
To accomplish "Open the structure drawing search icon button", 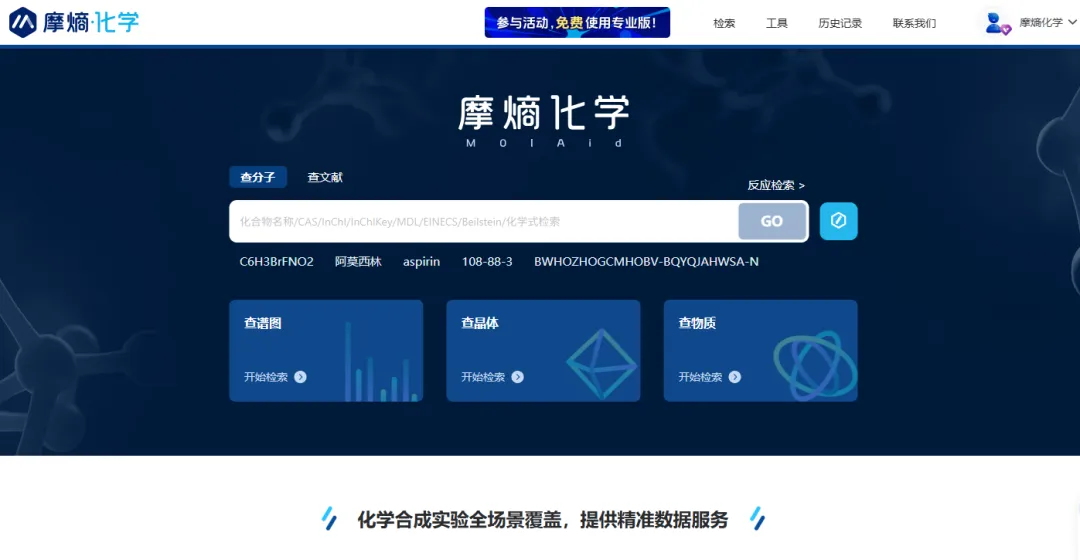I will (x=838, y=221).
